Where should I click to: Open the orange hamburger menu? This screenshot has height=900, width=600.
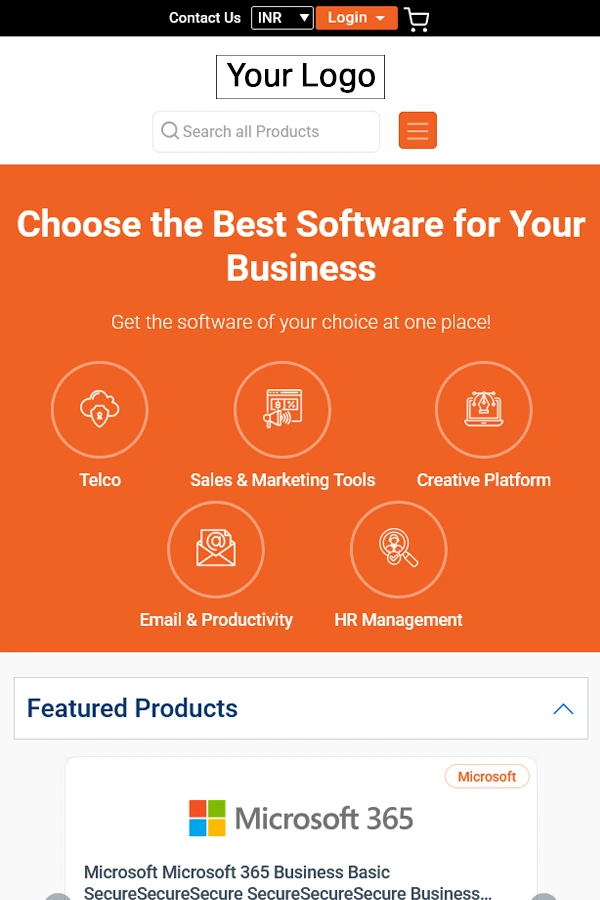418,131
